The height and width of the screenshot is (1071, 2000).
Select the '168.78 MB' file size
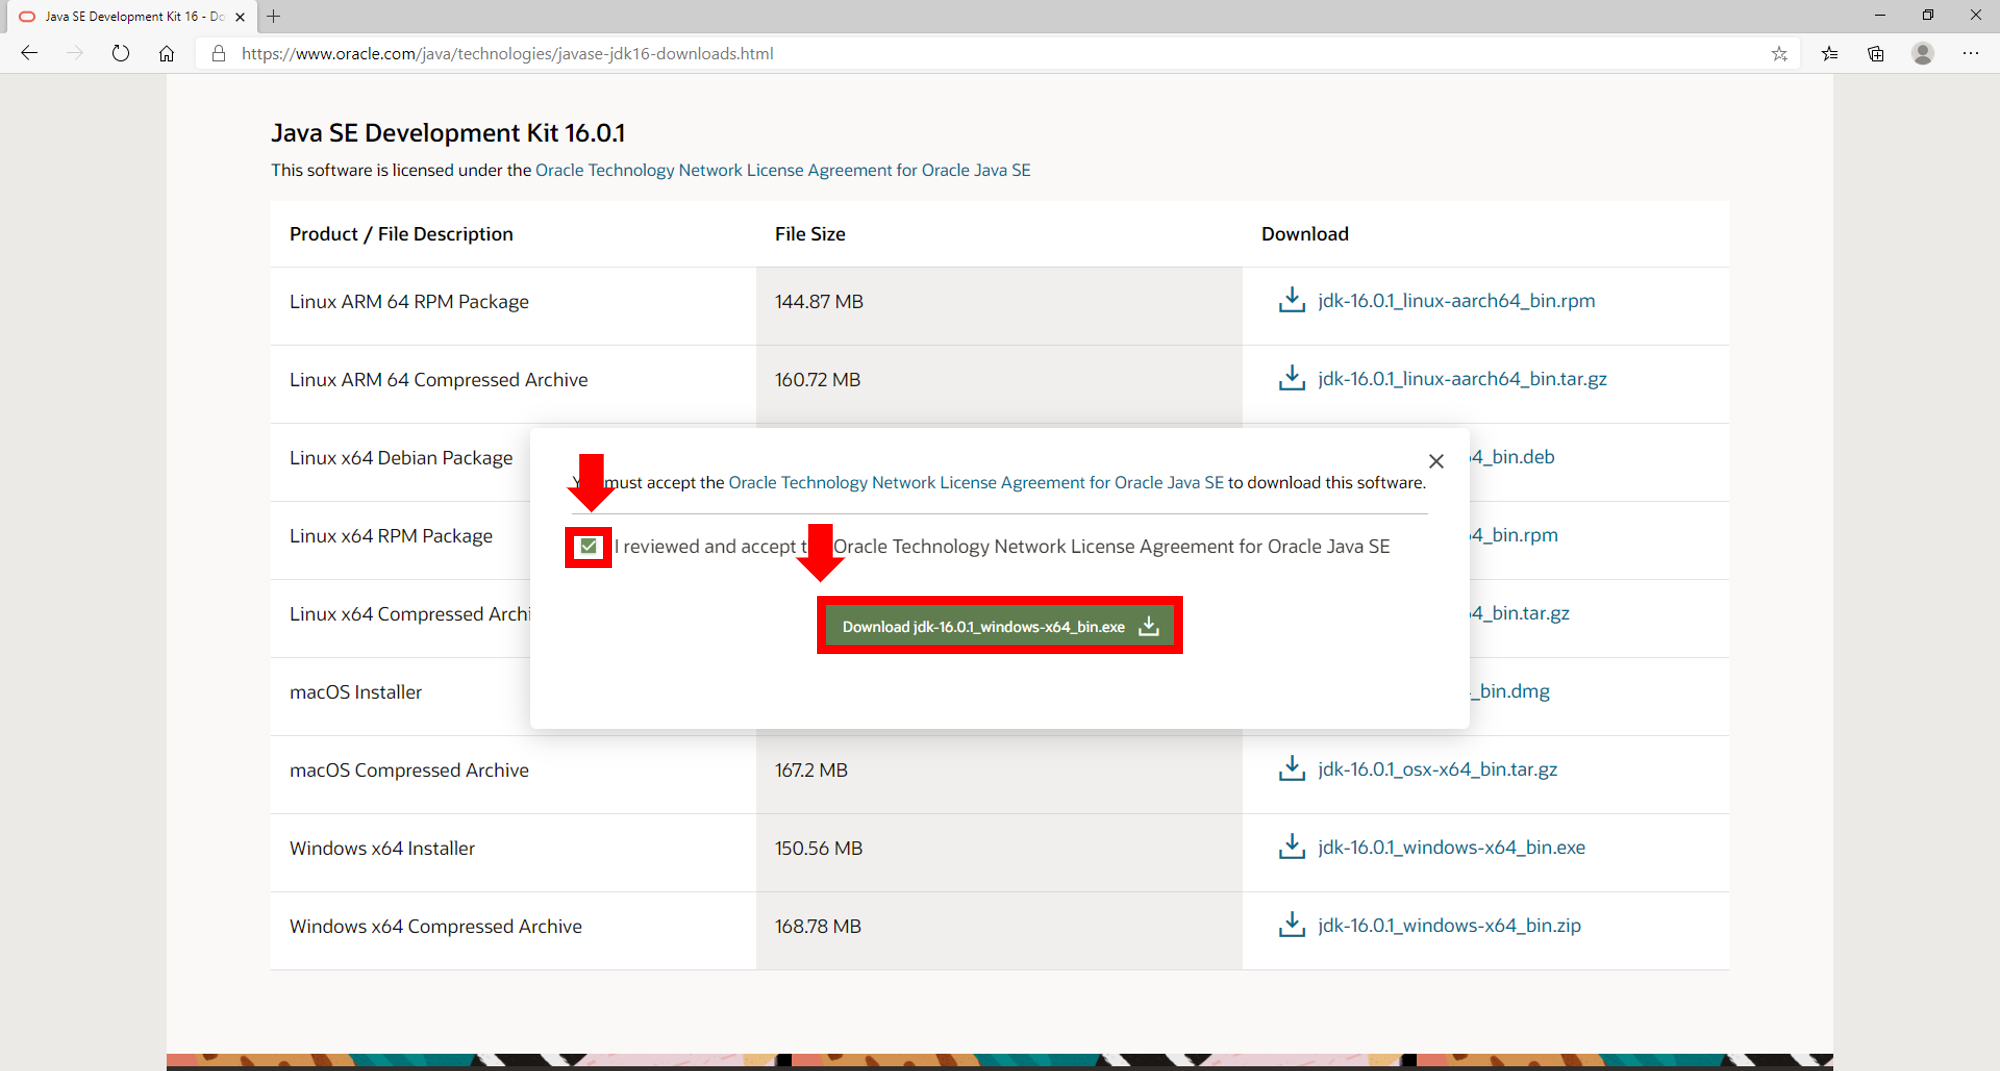pyautogui.click(x=818, y=926)
